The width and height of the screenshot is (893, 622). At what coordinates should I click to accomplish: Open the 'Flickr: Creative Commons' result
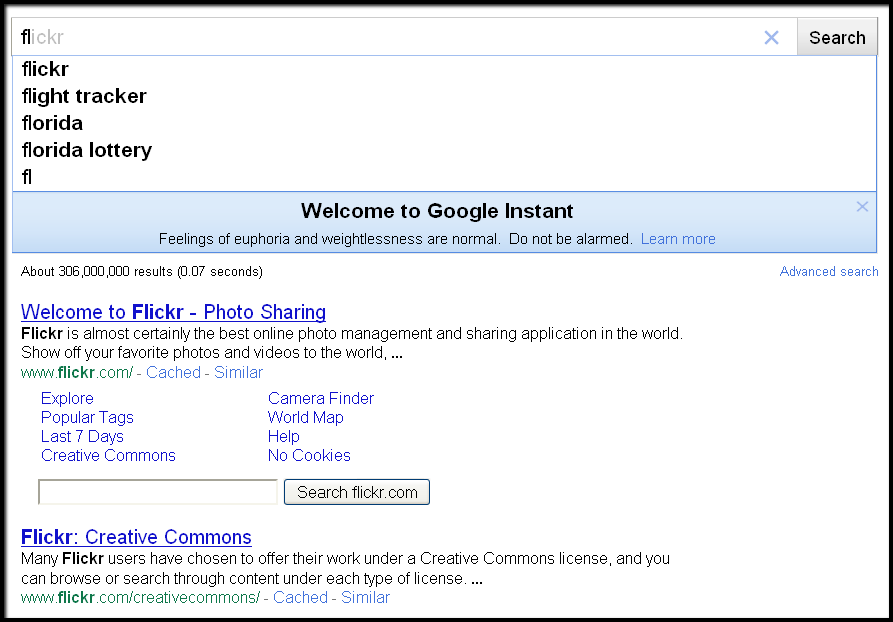pyautogui.click(x=136, y=537)
